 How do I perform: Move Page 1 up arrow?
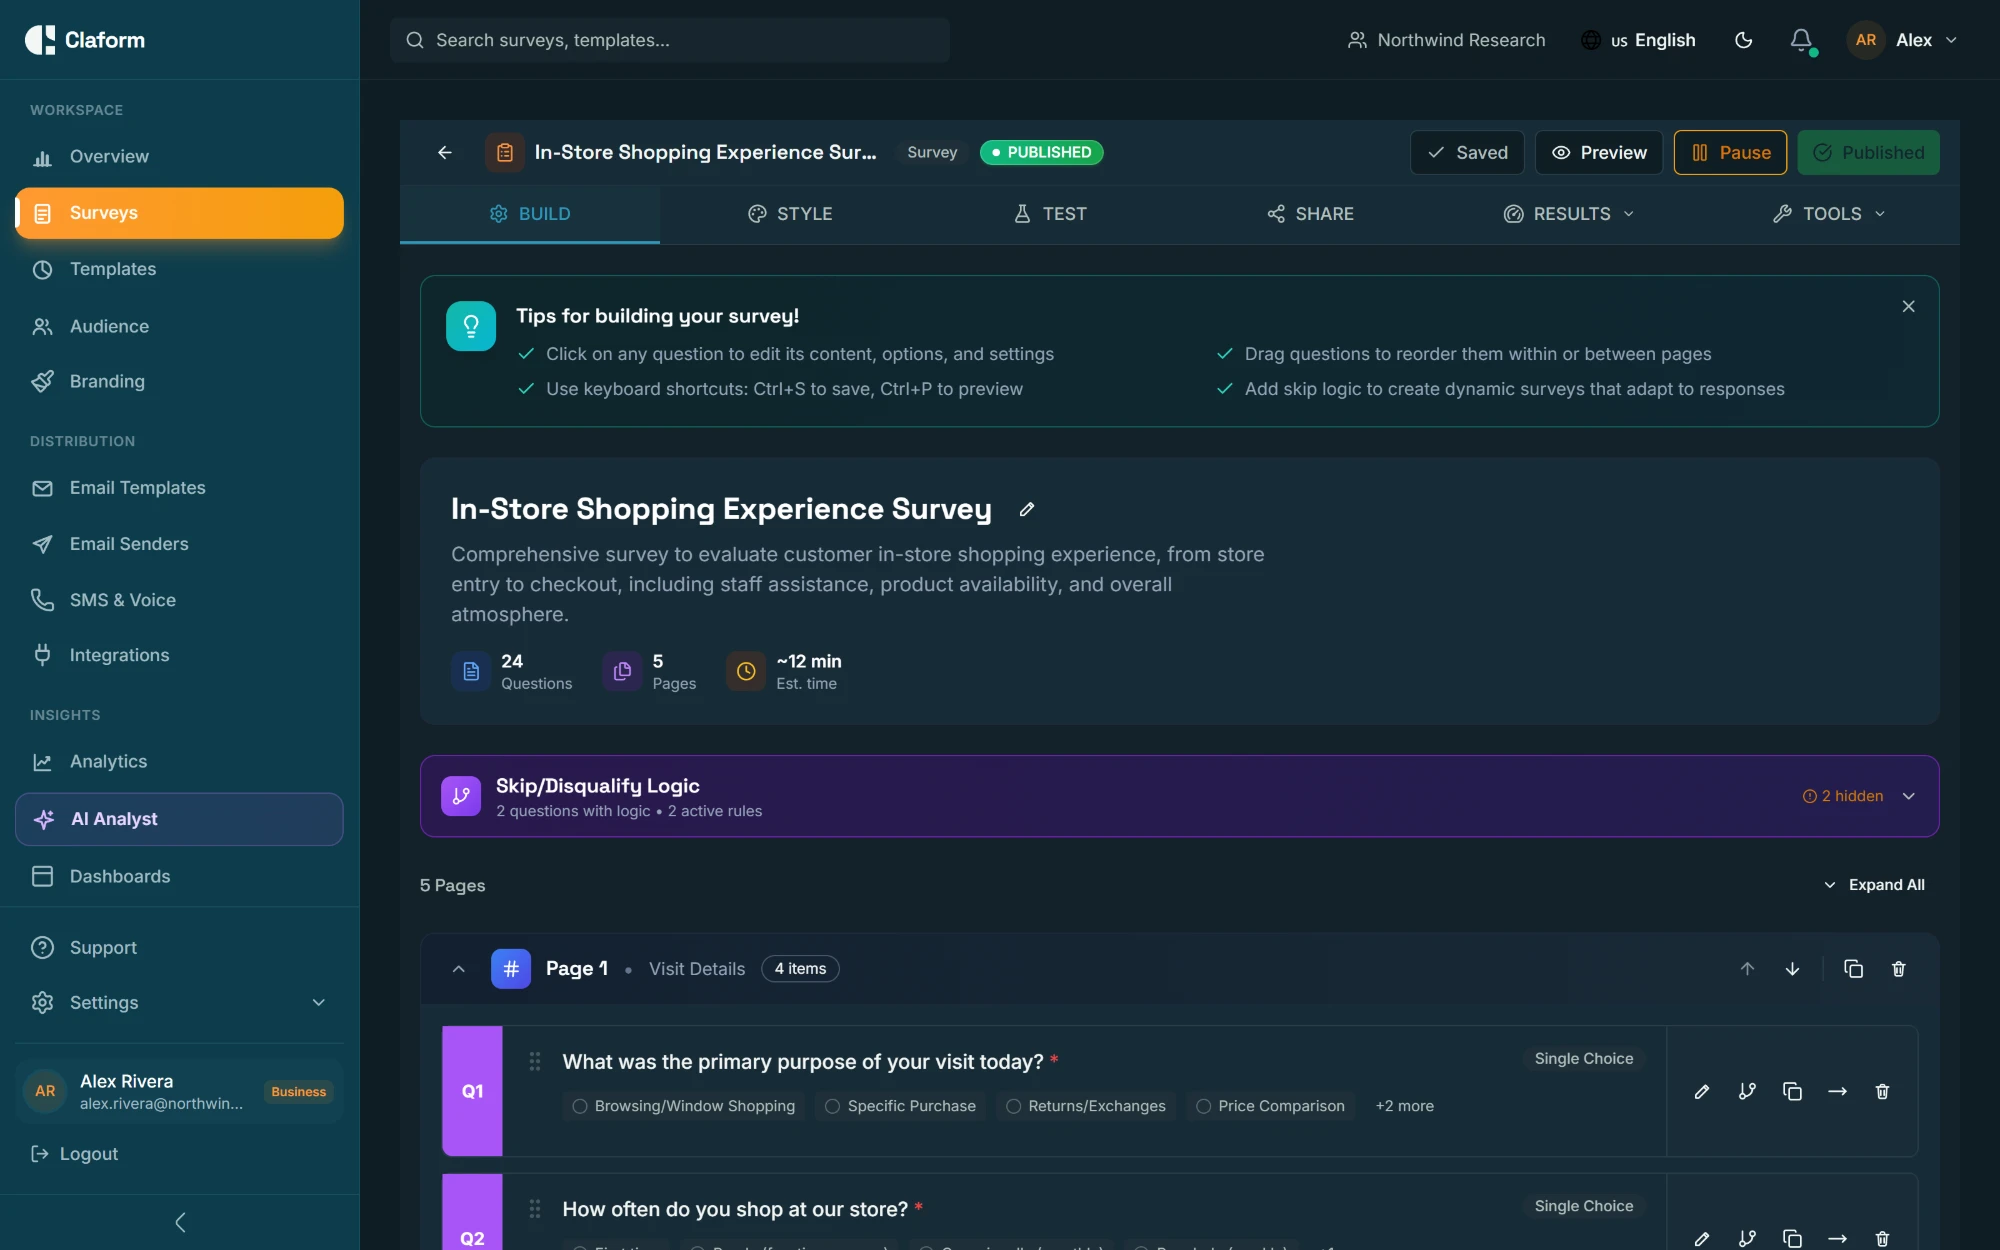point(1747,969)
